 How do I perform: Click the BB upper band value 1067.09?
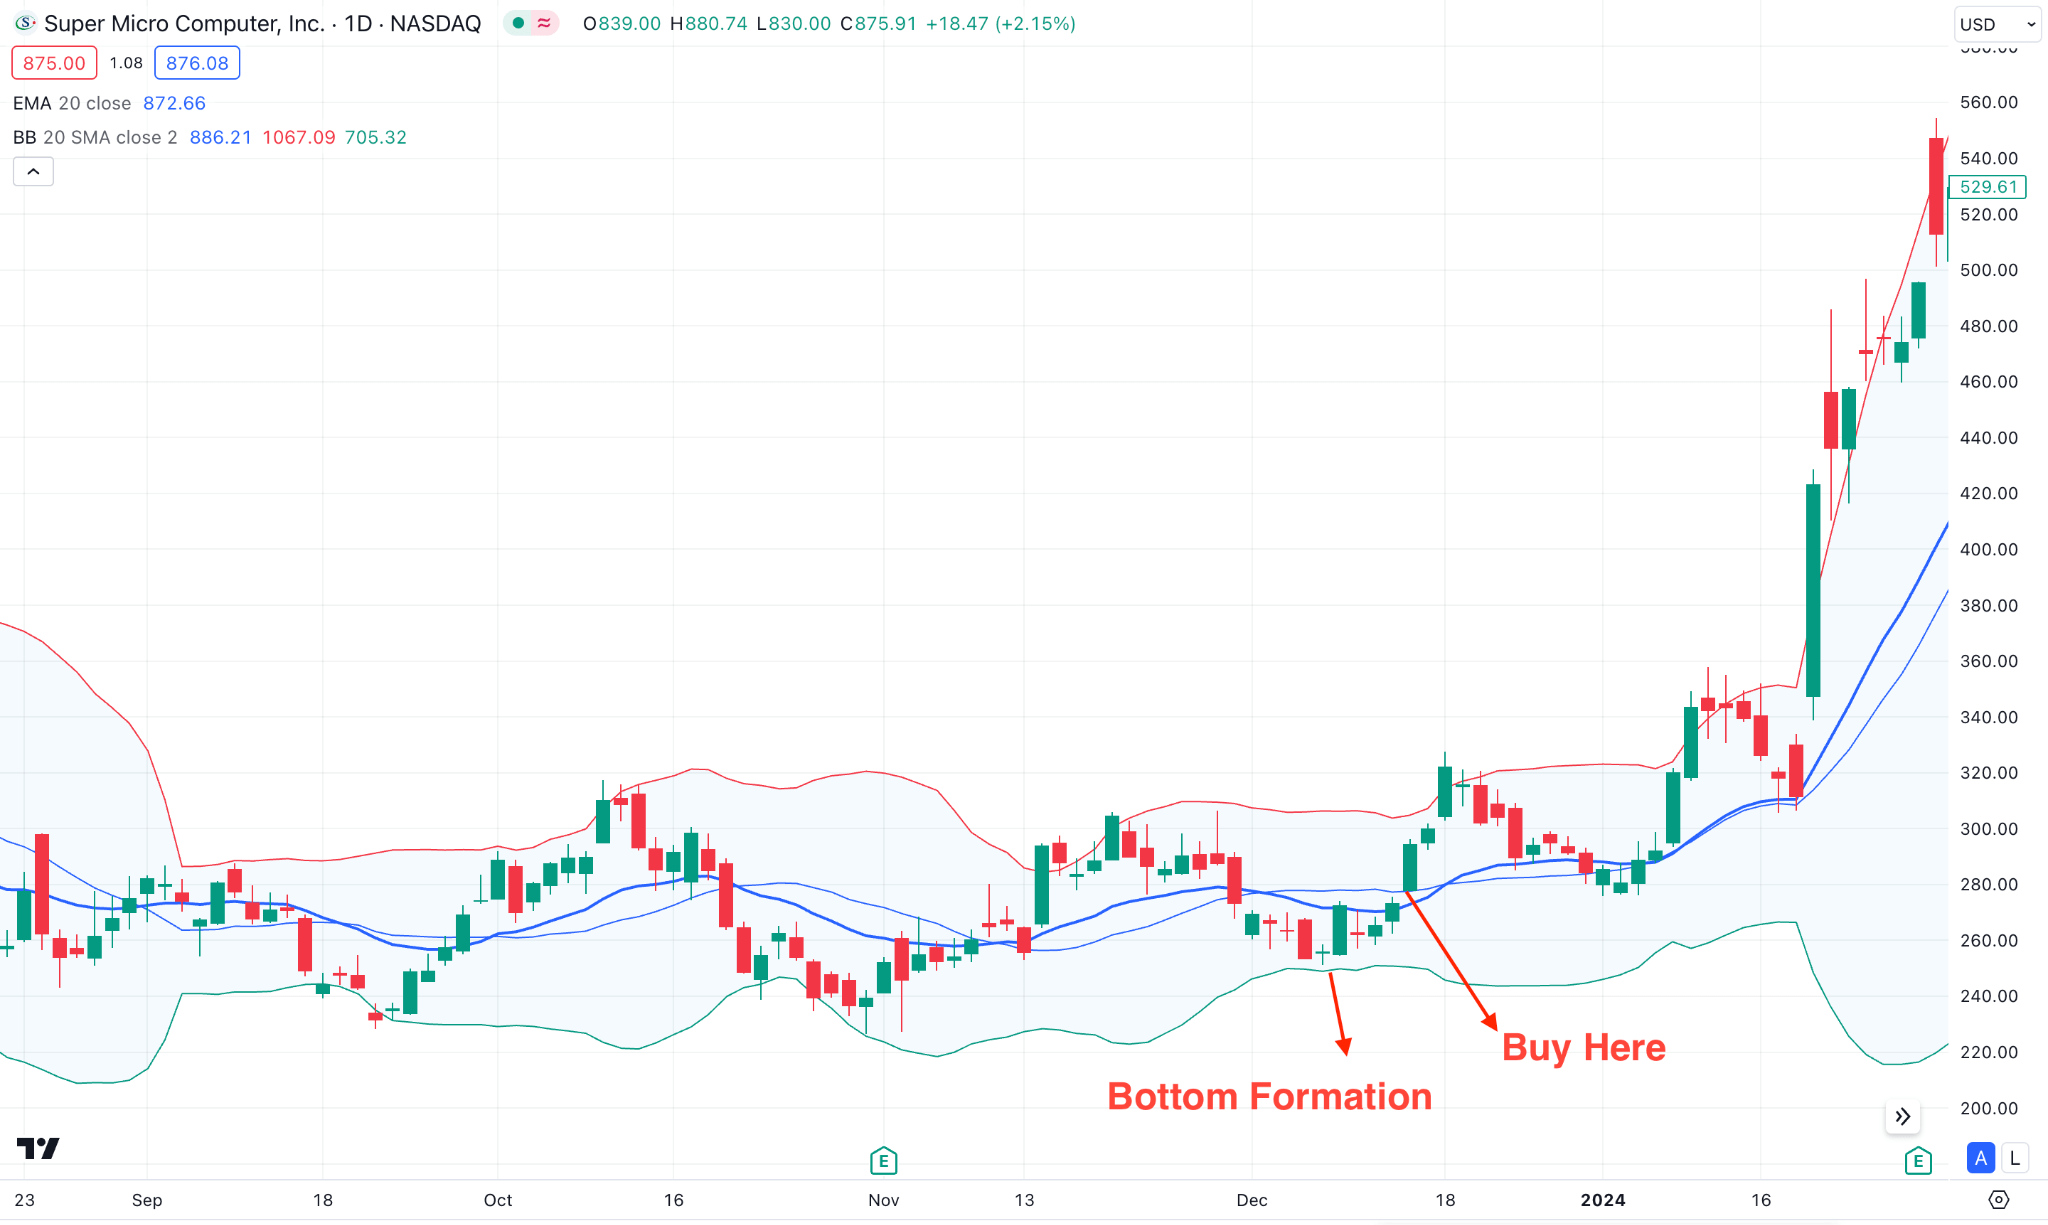(299, 137)
